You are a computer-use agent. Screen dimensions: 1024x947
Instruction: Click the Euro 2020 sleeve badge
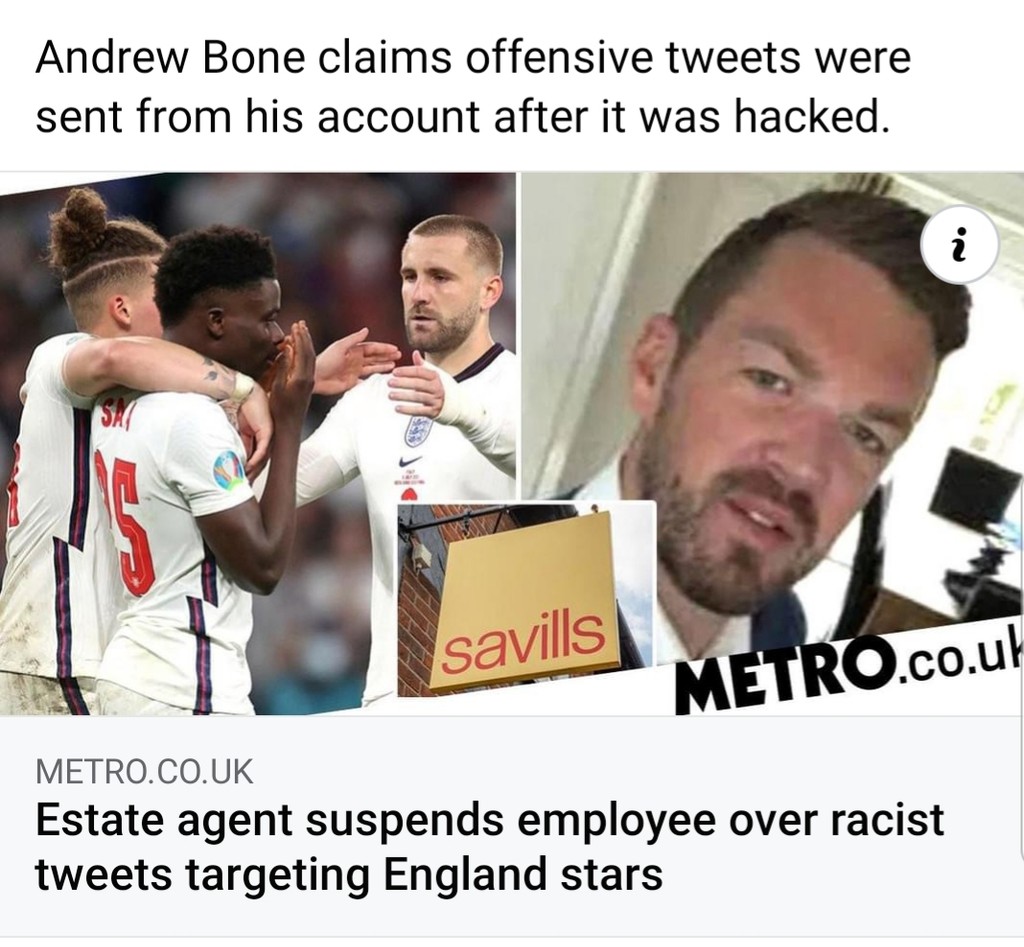tap(229, 468)
